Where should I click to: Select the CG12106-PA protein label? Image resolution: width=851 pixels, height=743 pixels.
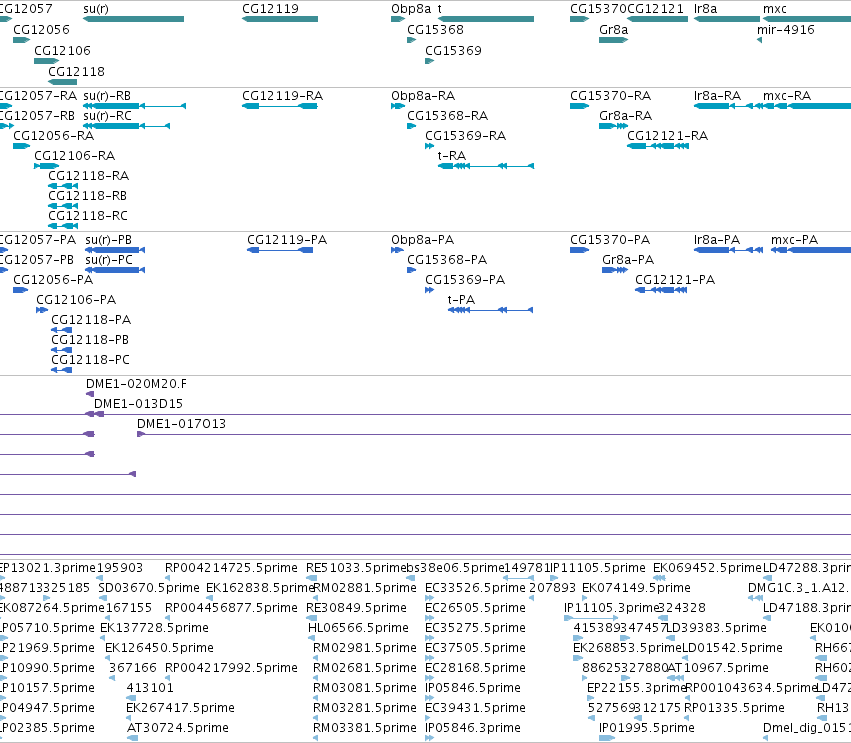(76, 300)
